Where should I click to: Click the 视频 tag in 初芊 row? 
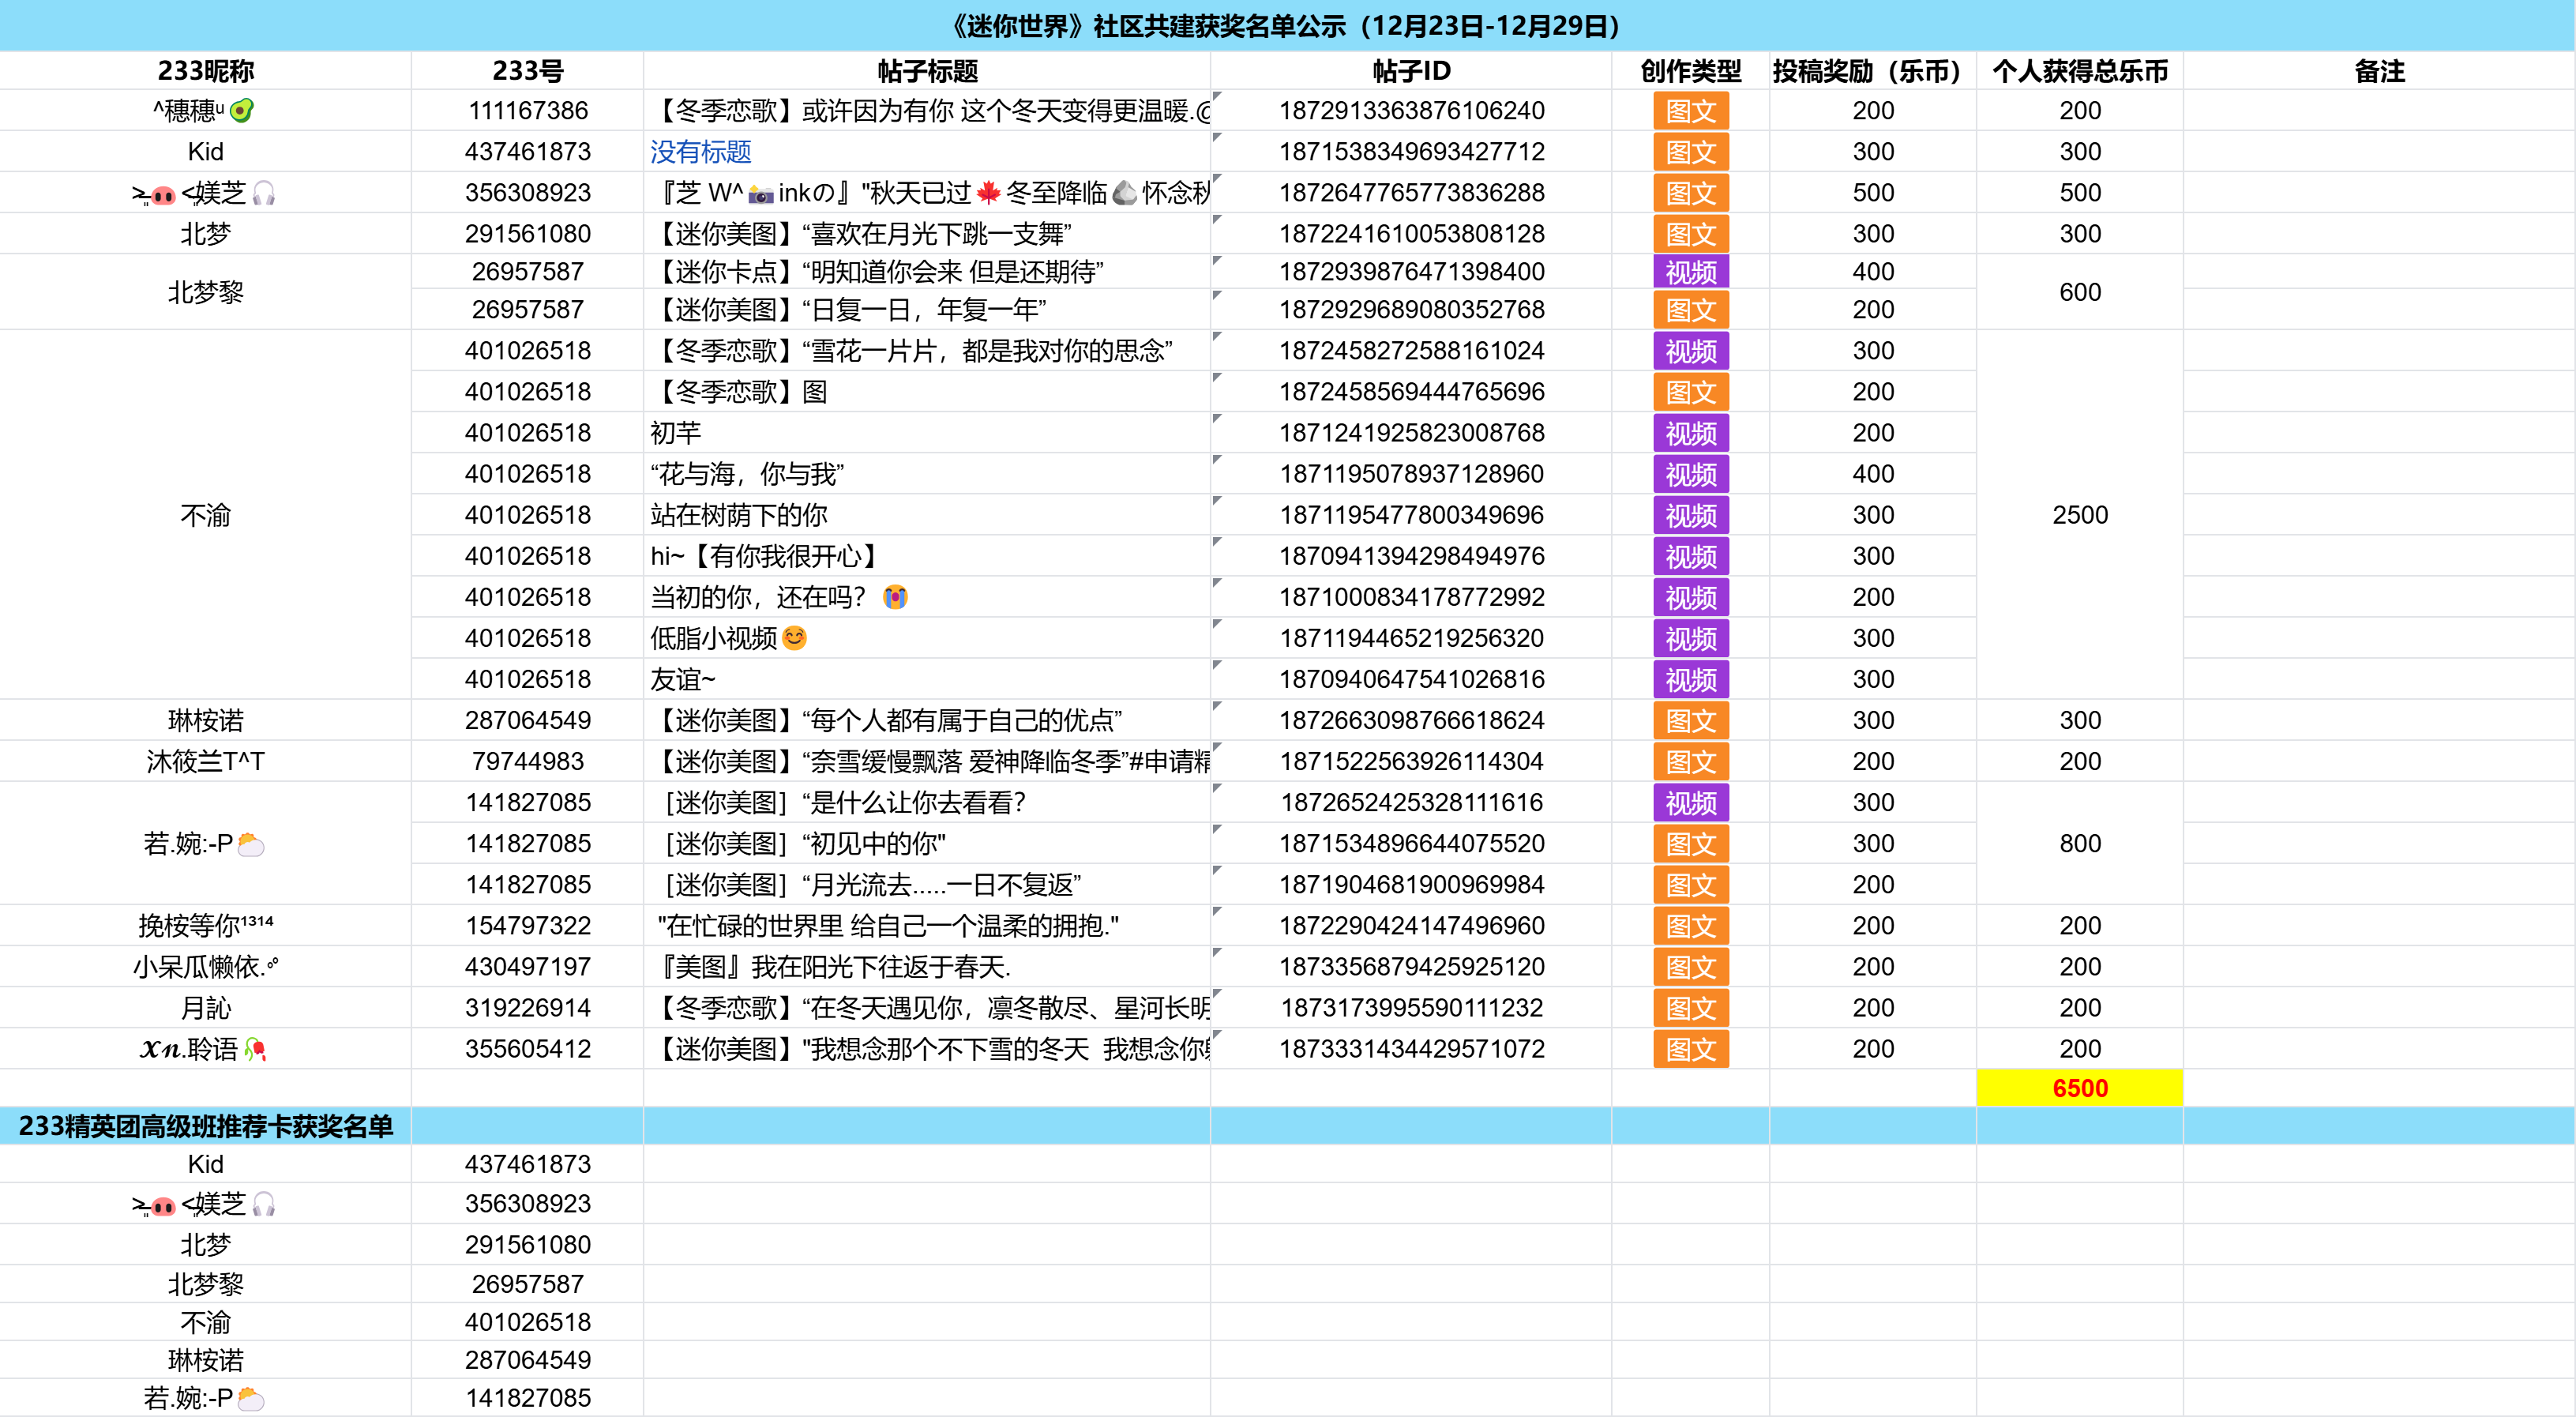(x=1690, y=433)
